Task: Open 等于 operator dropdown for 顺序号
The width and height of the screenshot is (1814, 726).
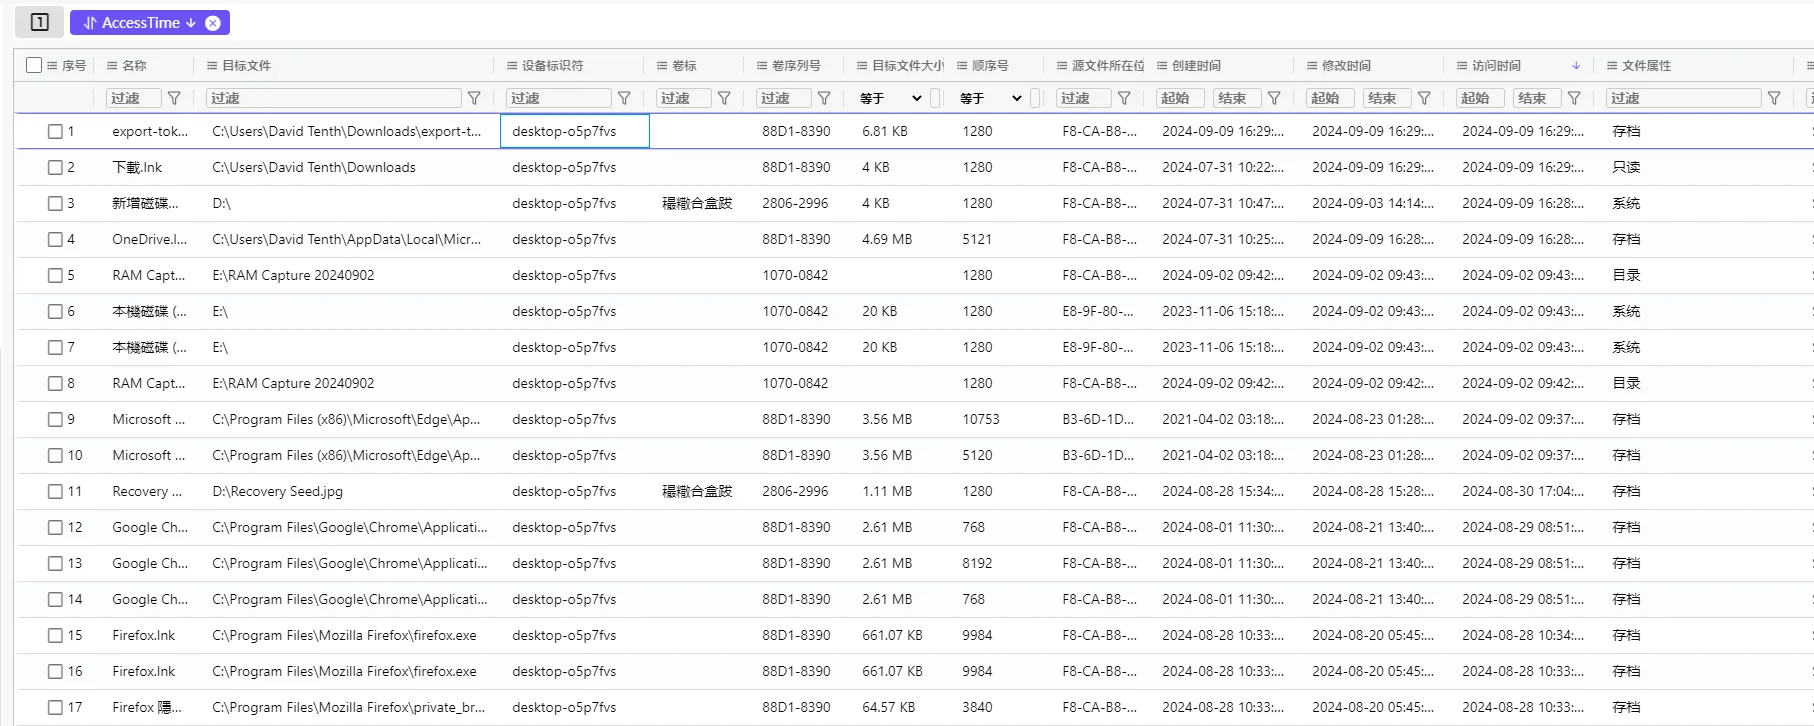Action: (990, 98)
